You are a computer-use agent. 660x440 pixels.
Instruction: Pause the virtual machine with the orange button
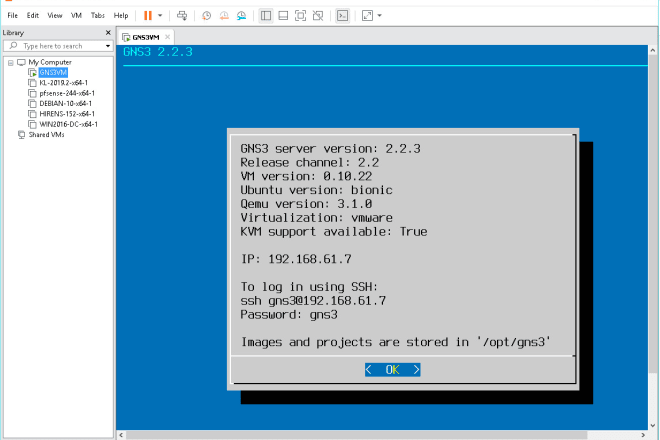[148, 16]
